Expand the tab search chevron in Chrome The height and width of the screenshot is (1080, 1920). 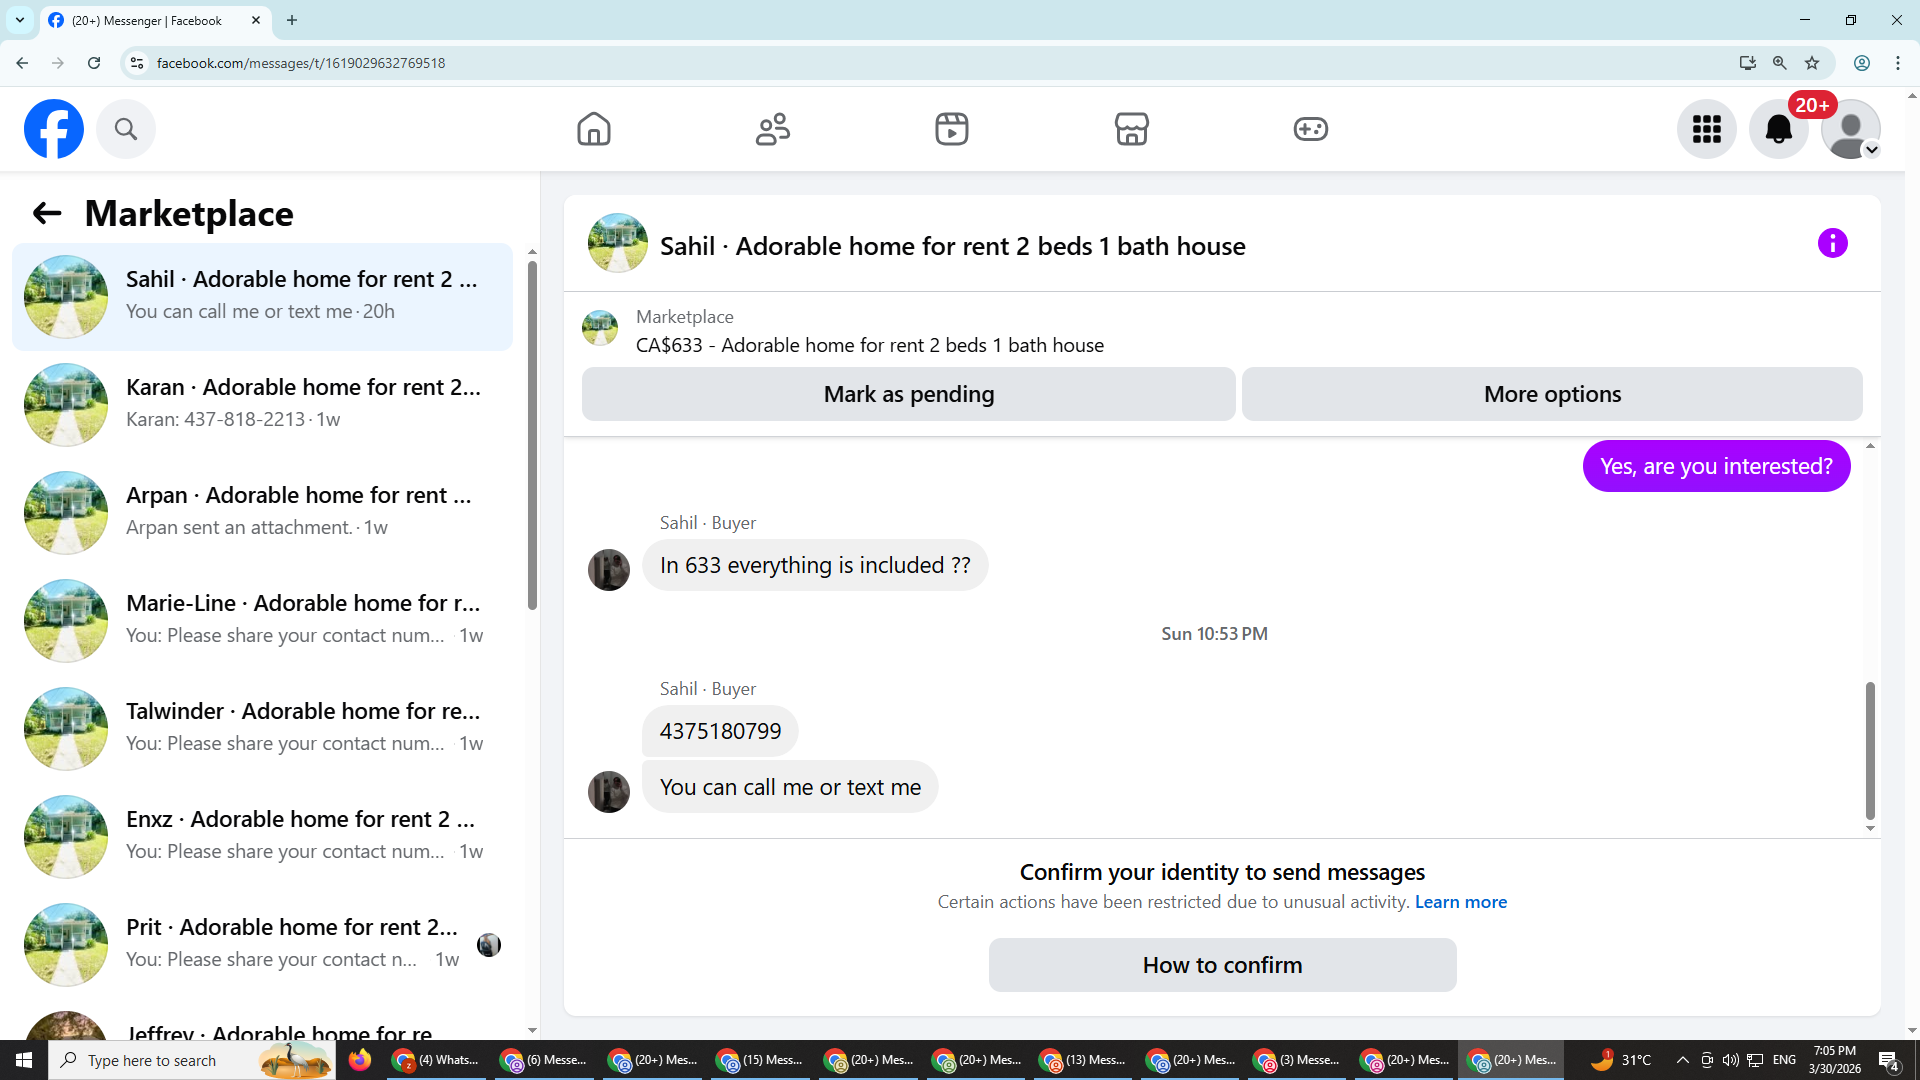19,20
